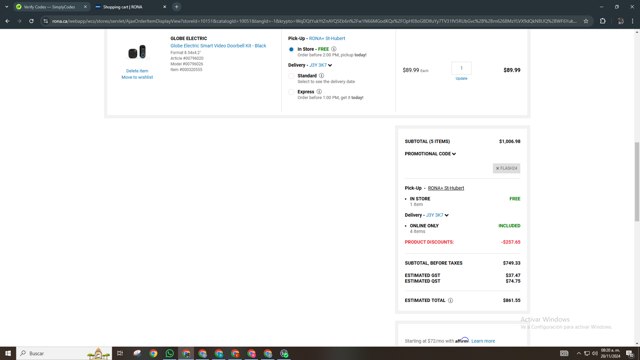Switch to the Shopping cart RONA tab
640x360 pixels.
coord(130,7)
